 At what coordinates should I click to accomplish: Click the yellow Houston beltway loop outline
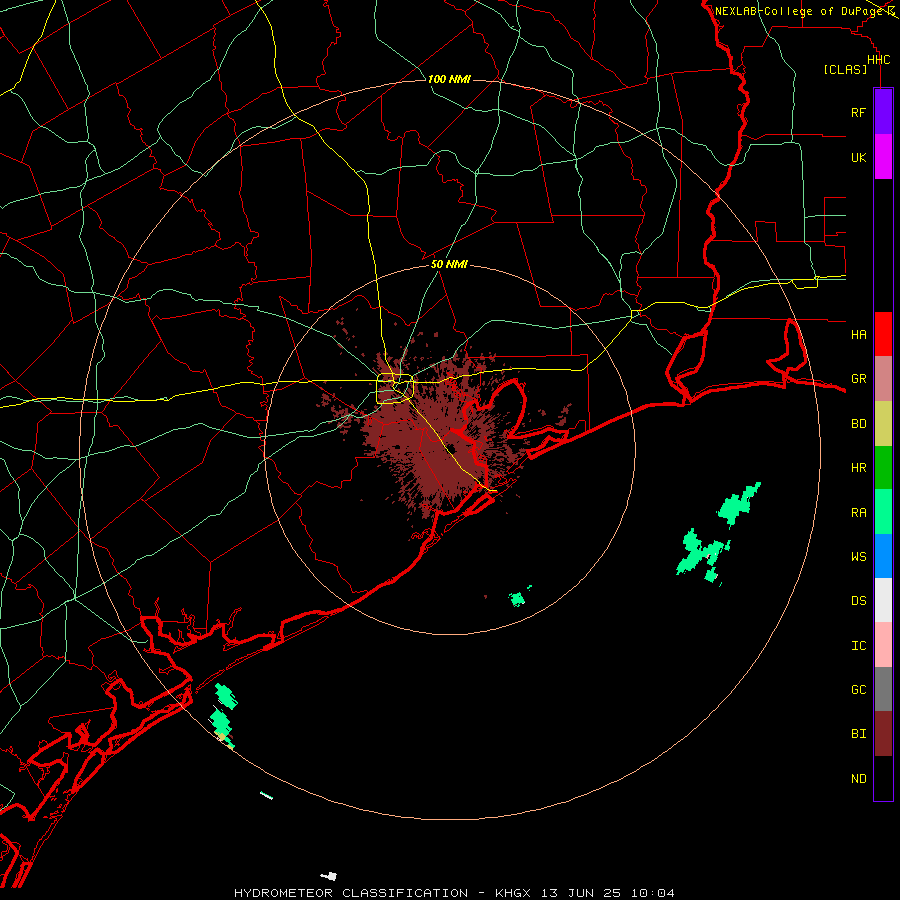(395, 389)
